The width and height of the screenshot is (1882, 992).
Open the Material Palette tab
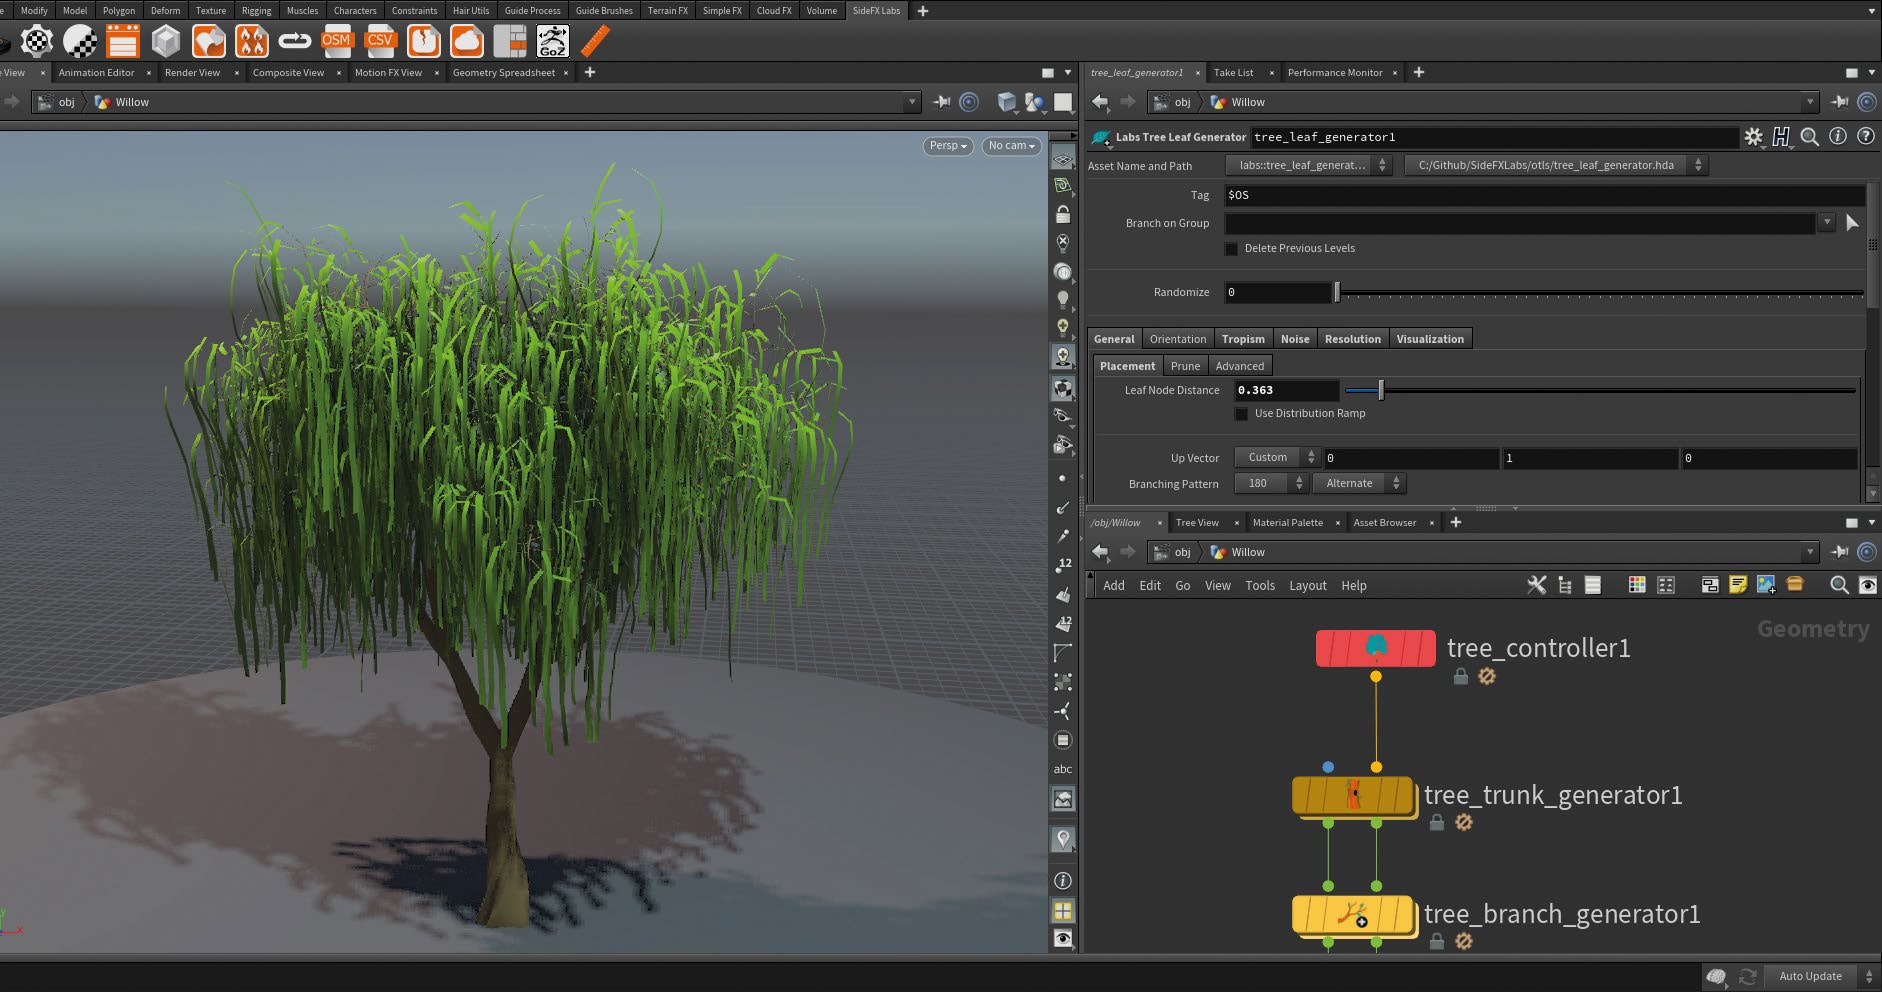coord(1287,522)
